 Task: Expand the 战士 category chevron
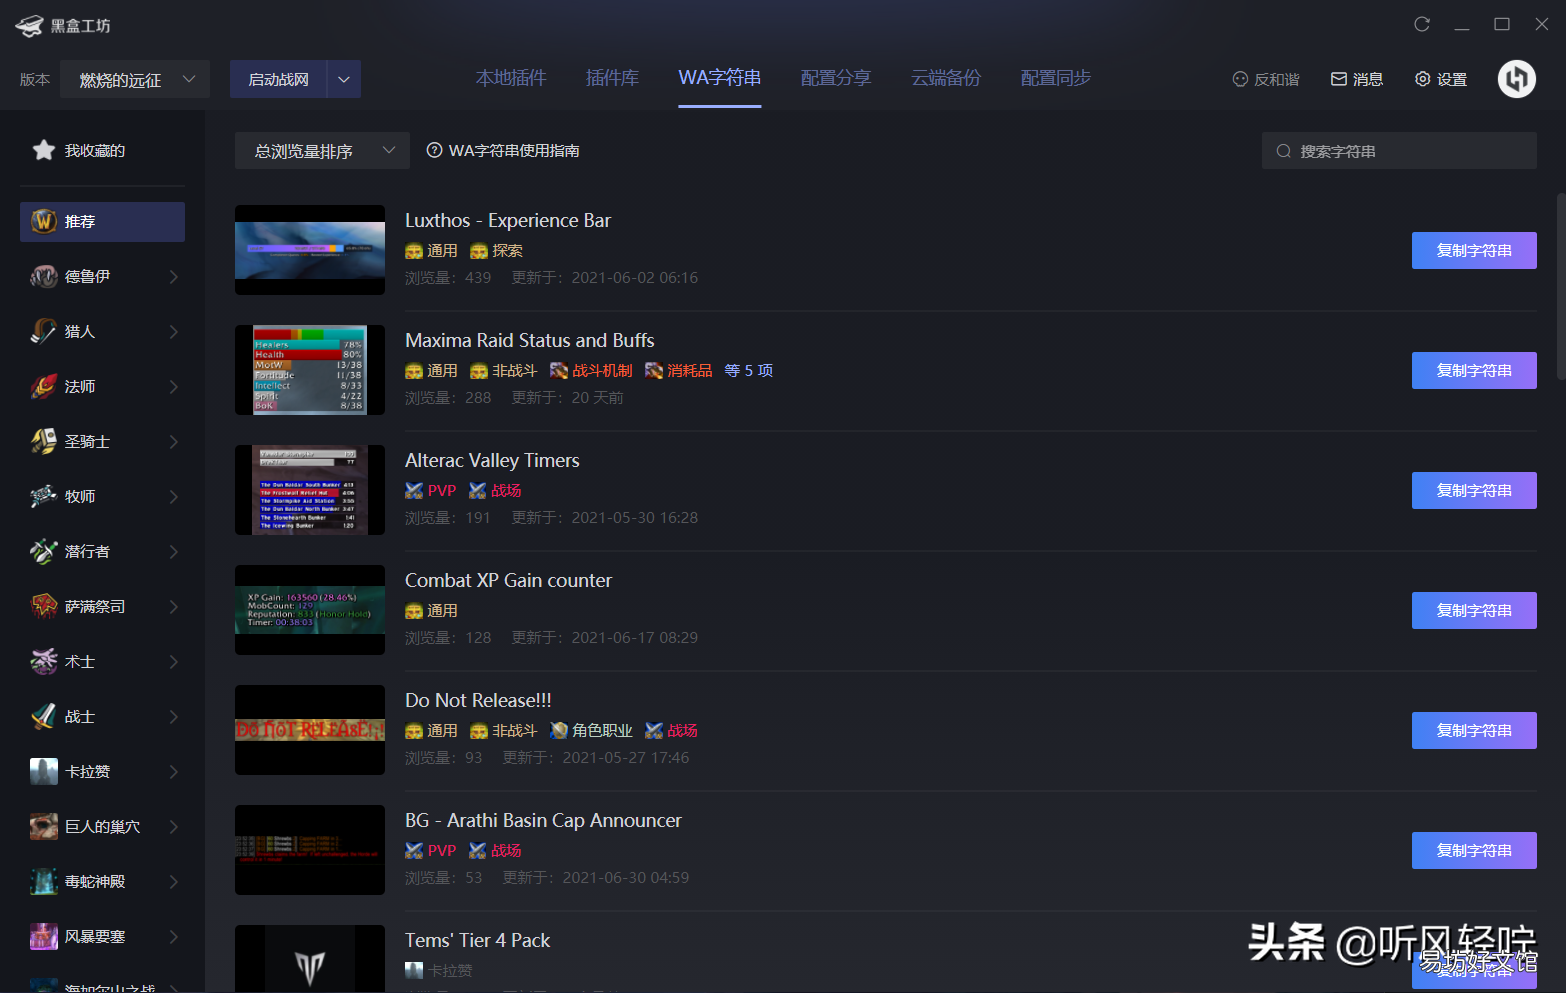(x=173, y=716)
